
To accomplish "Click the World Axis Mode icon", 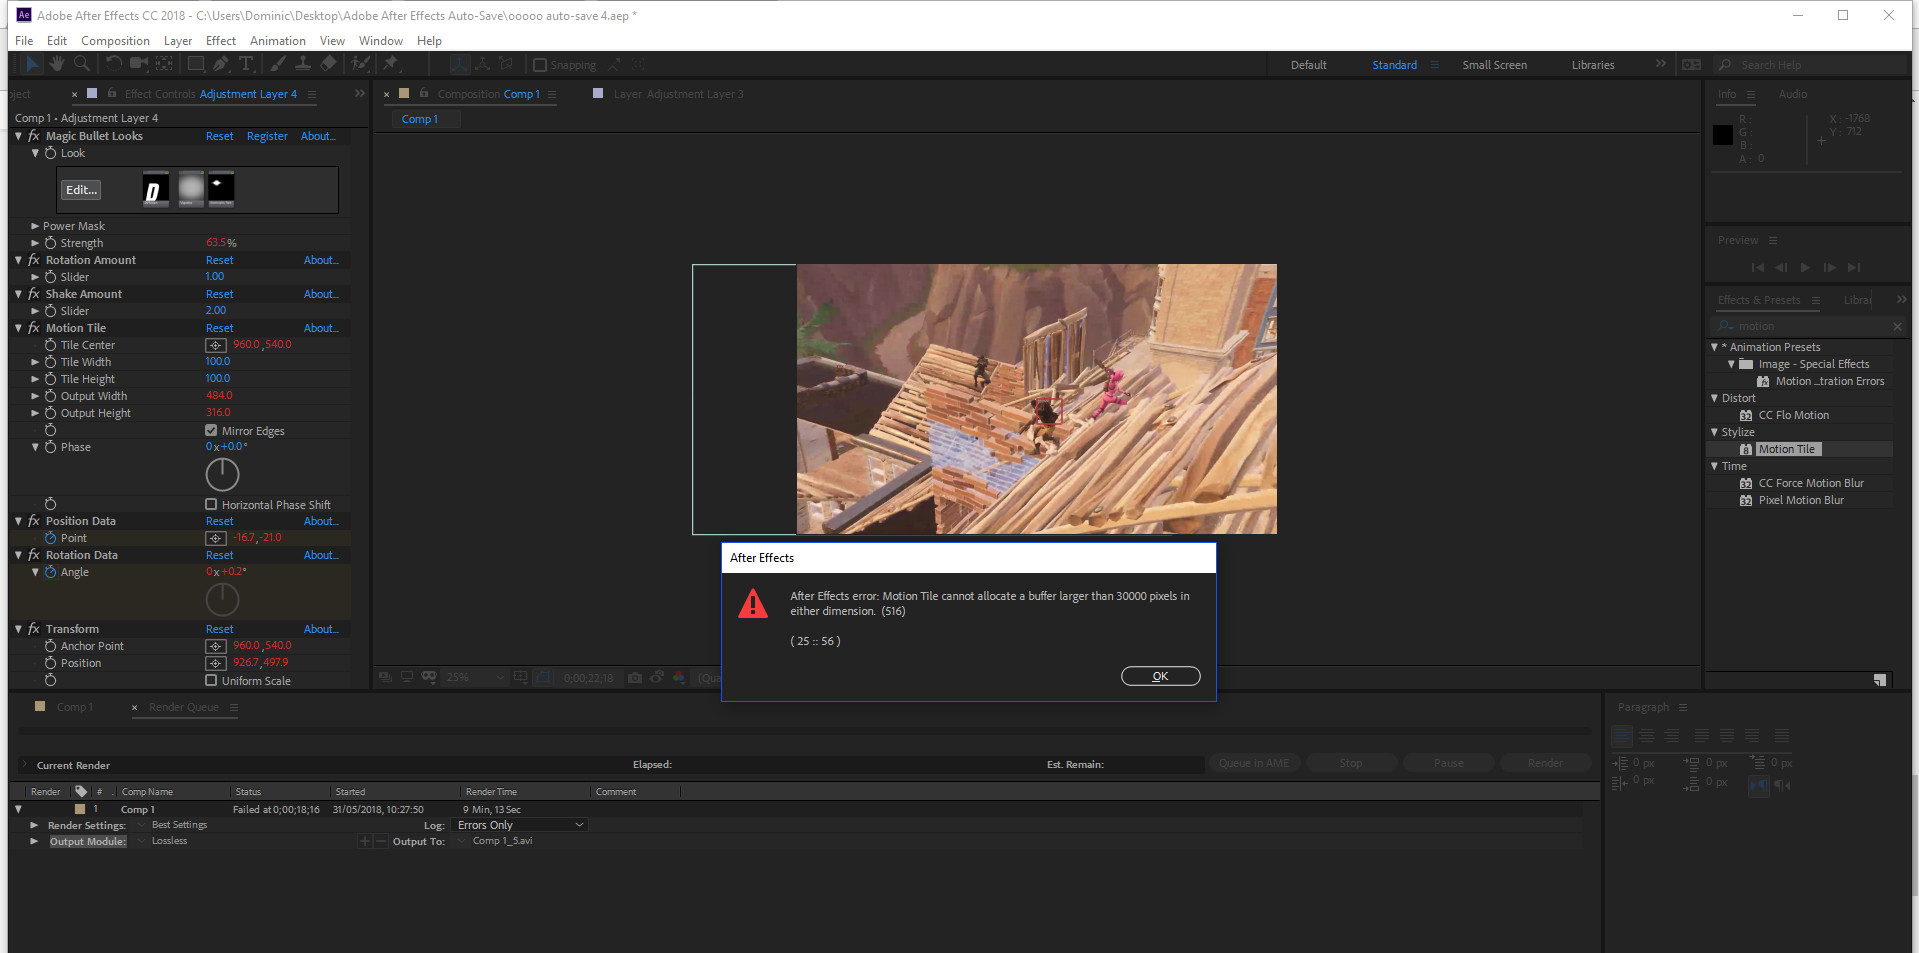I will pos(482,64).
